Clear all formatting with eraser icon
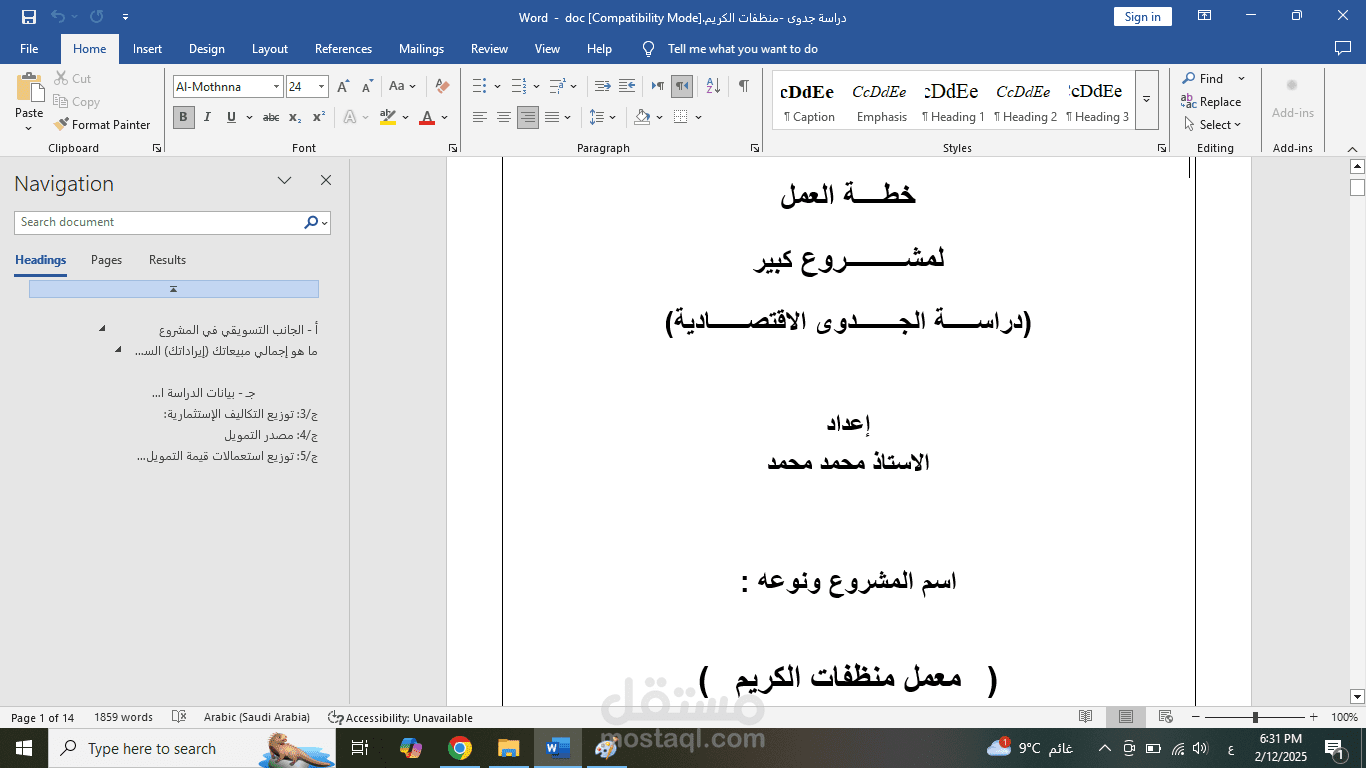The height and width of the screenshot is (768, 1366). click(442, 87)
